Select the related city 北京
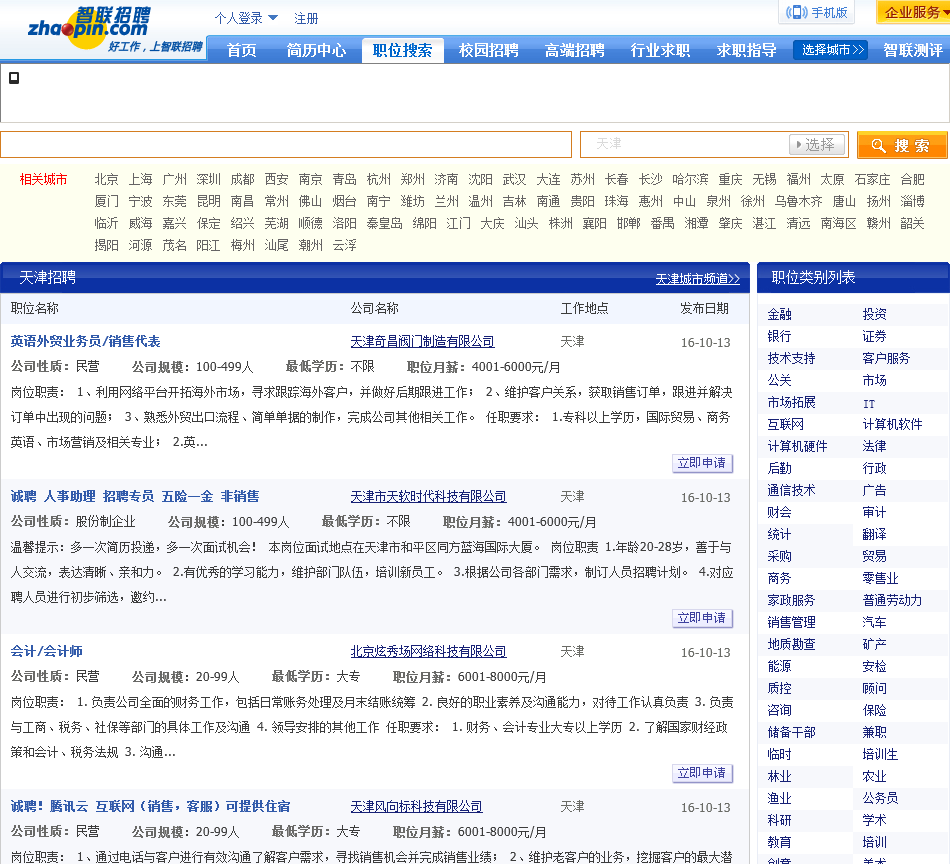 coord(106,179)
